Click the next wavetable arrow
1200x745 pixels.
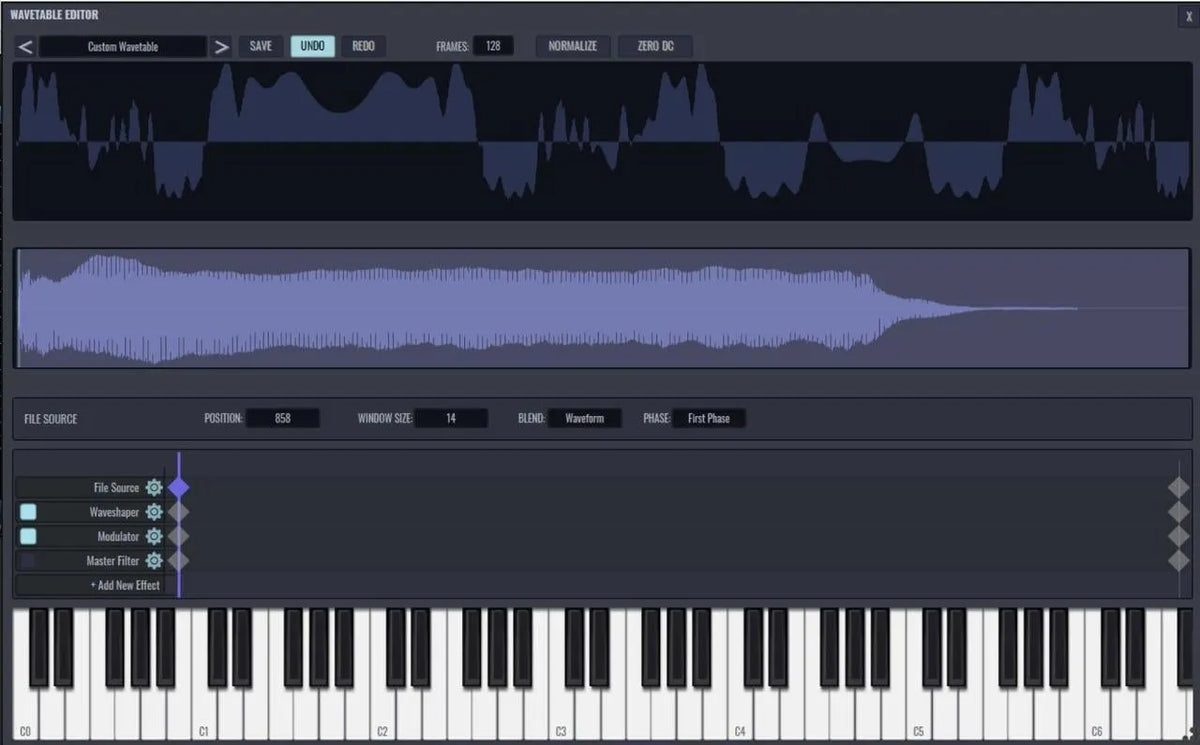(x=222, y=45)
